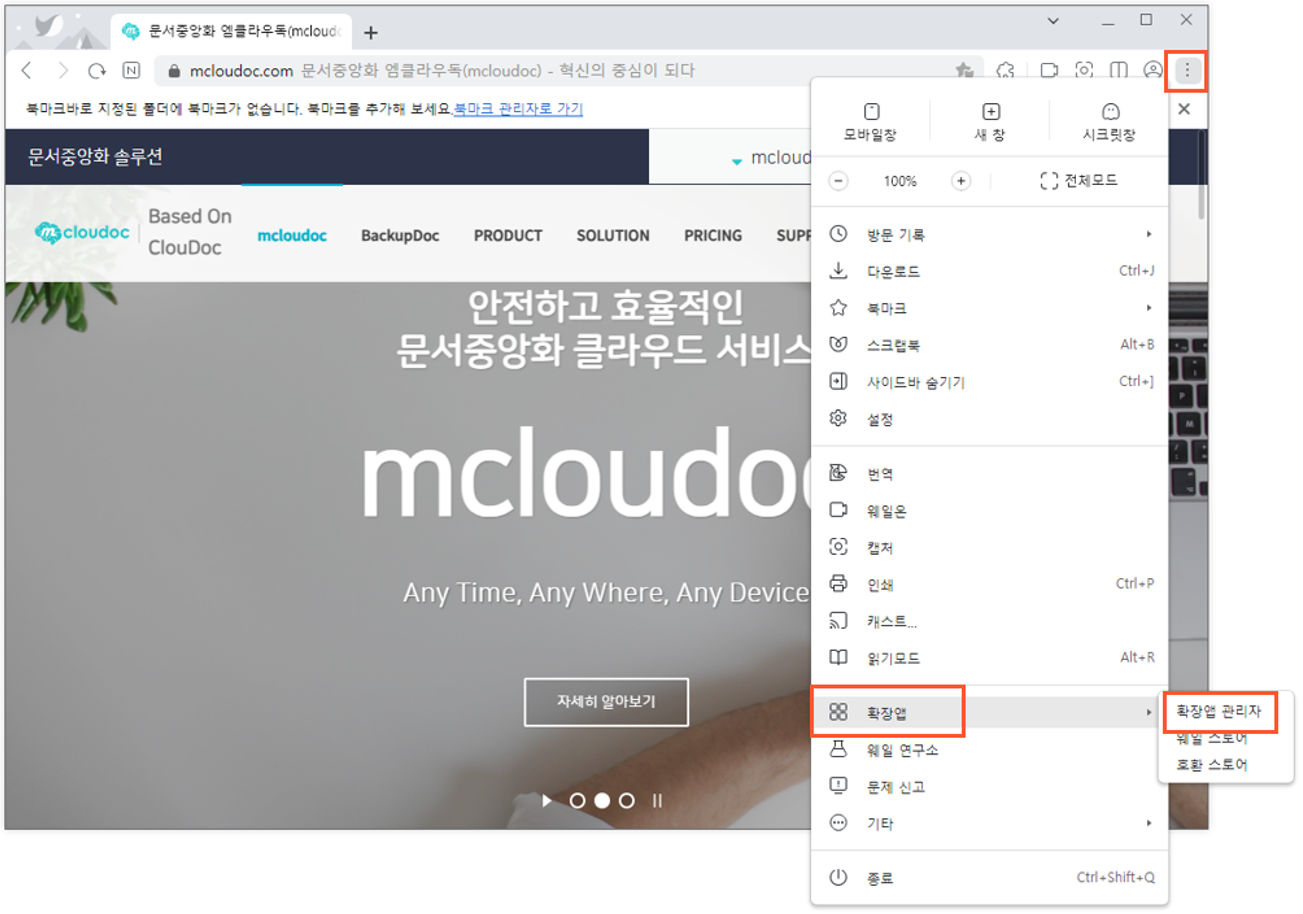Select 문제 신고 report issue item
This screenshot has width=1303, height=914.
click(x=989, y=786)
